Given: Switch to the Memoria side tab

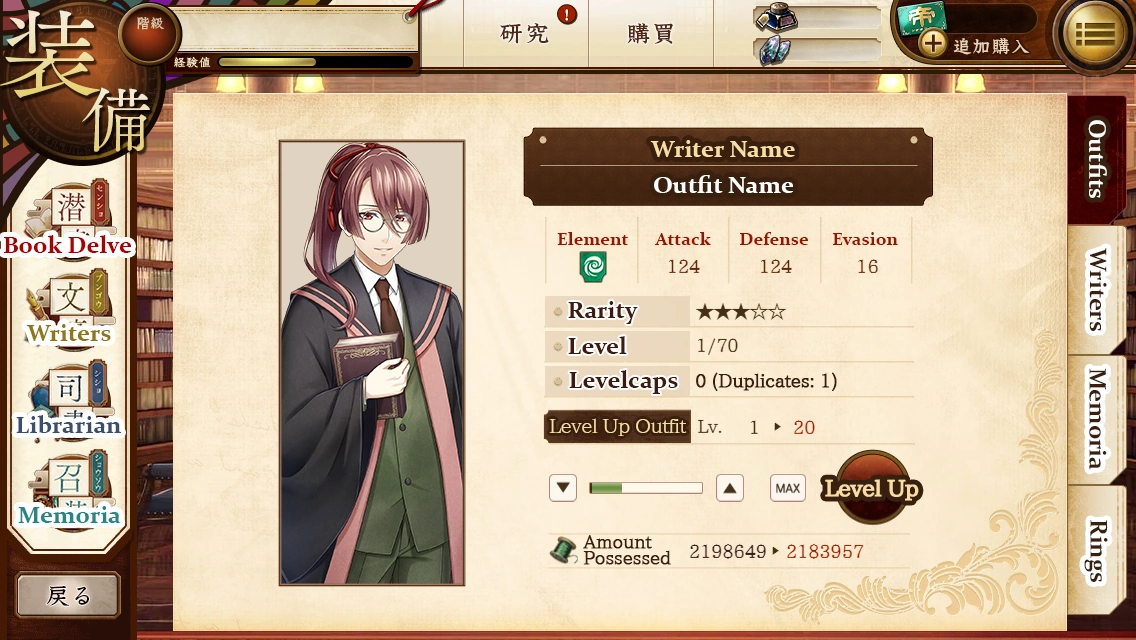Looking at the screenshot, I should [x=1096, y=419].
